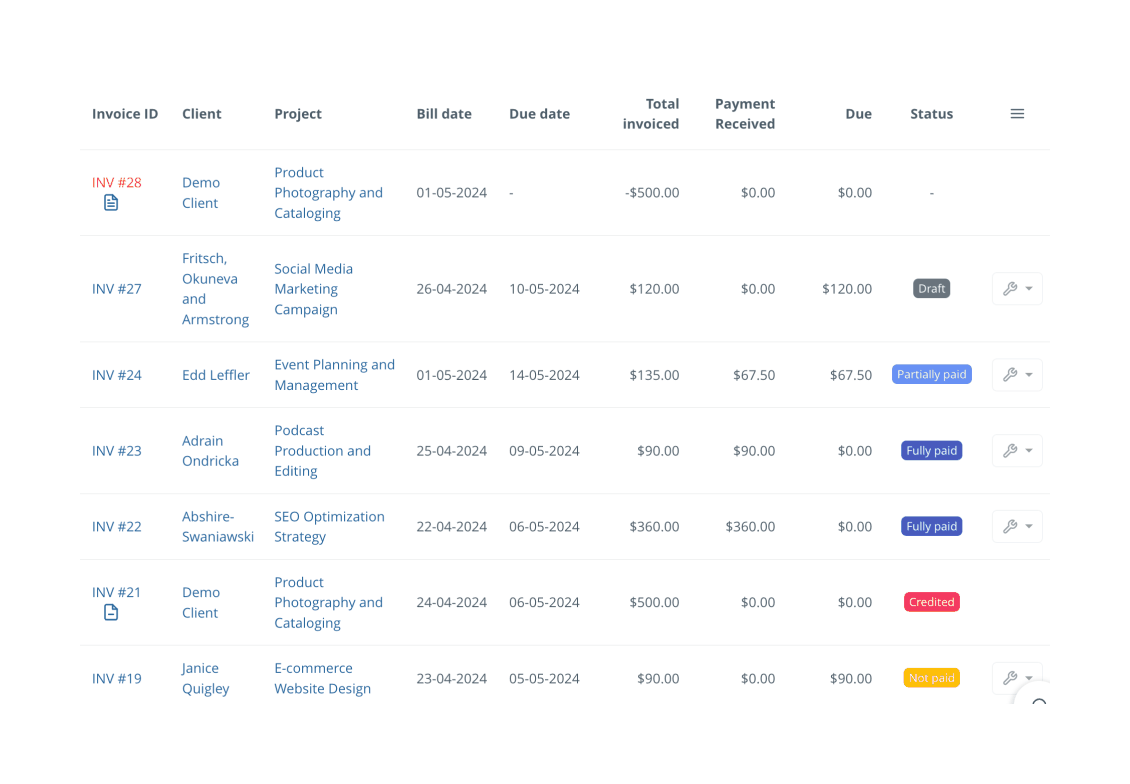
Task: View client Edd Leffler
Action: pos(216,375)
